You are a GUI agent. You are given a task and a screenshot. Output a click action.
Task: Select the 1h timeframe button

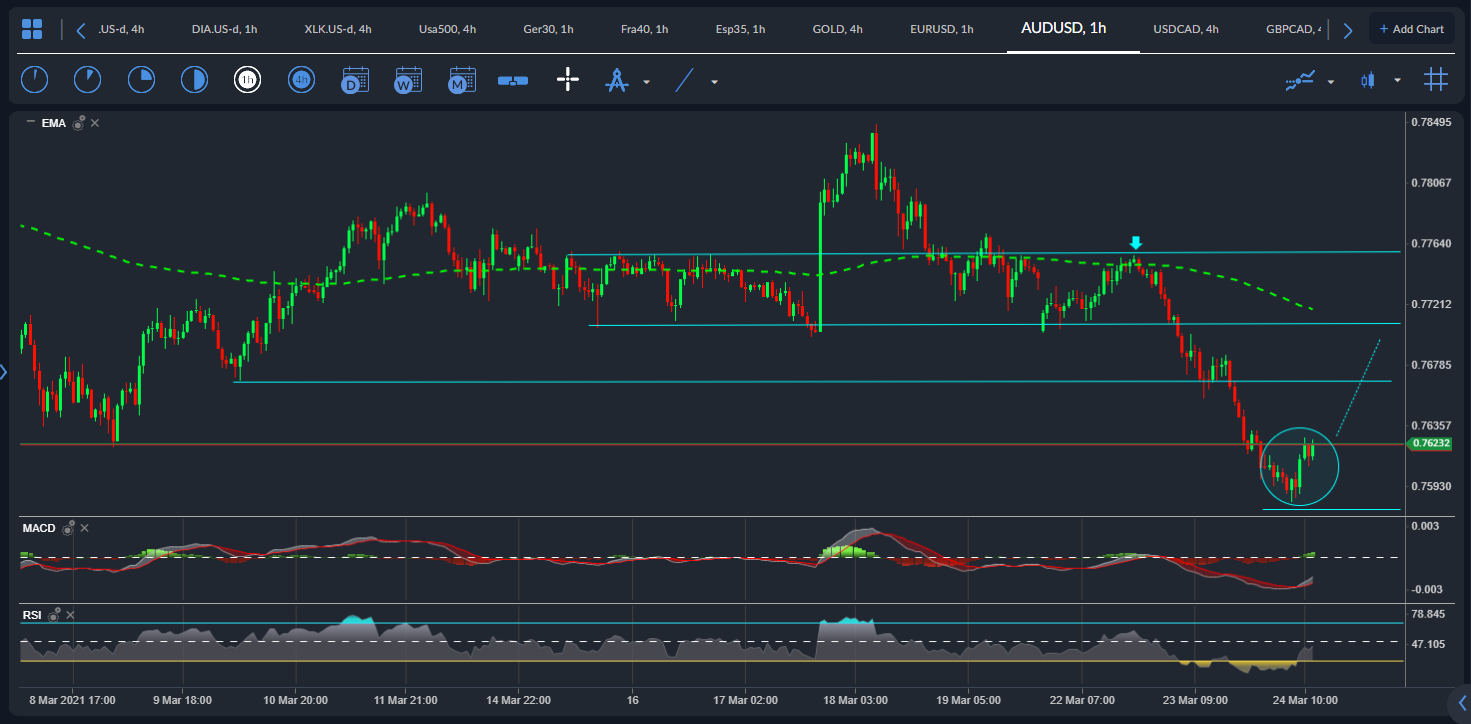247,80
